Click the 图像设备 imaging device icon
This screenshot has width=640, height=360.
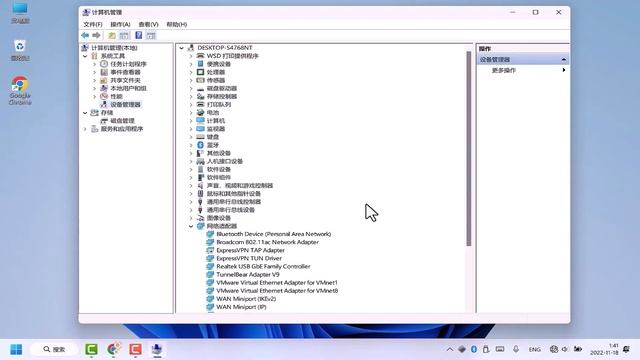pos(200,218)
